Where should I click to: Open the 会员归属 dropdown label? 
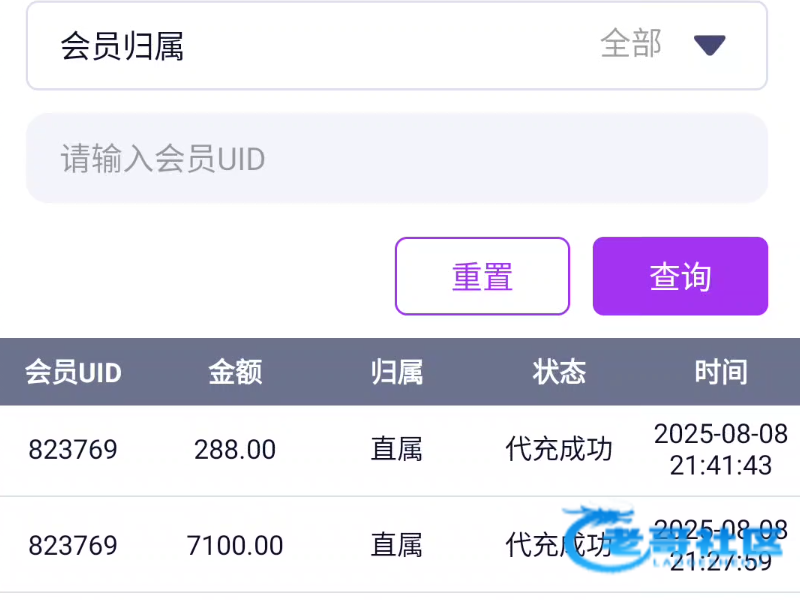coord(122,46)
